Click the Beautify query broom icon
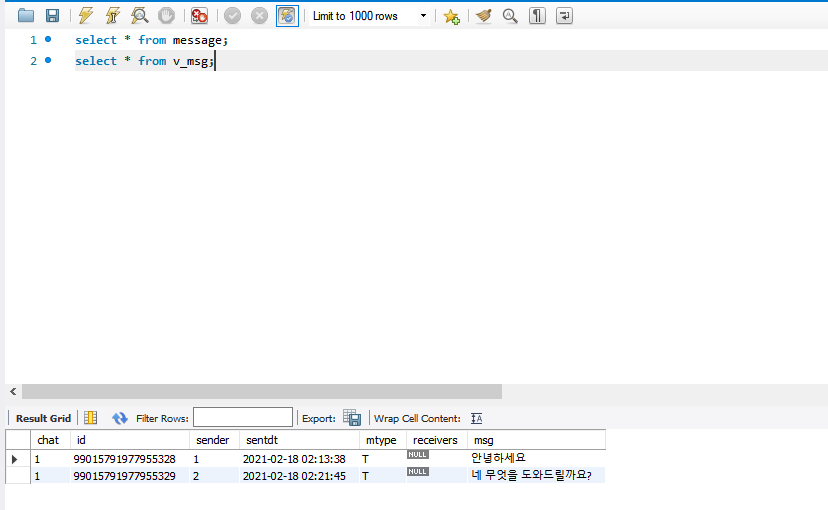This screenshot has width=828, height=510. coord(484,16)
